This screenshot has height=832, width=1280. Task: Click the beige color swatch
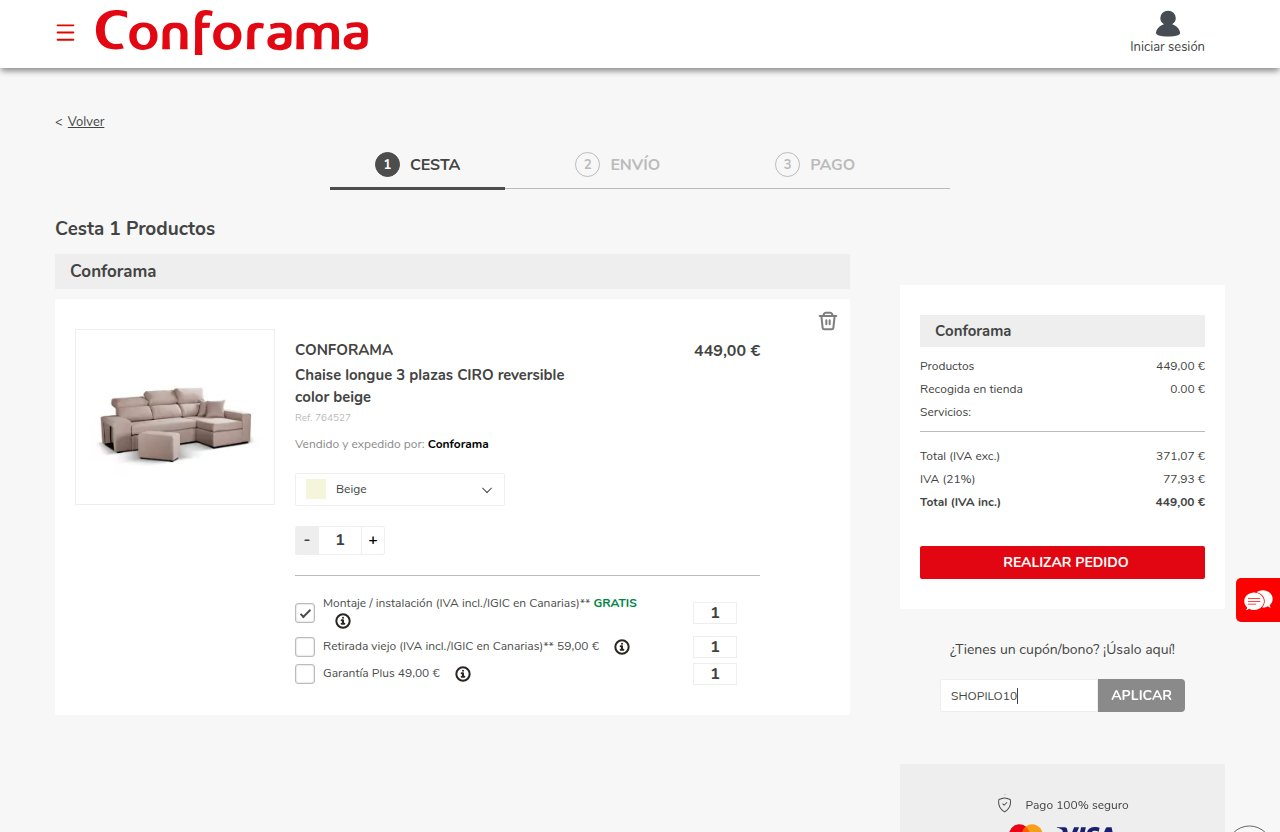pos(316,489)
